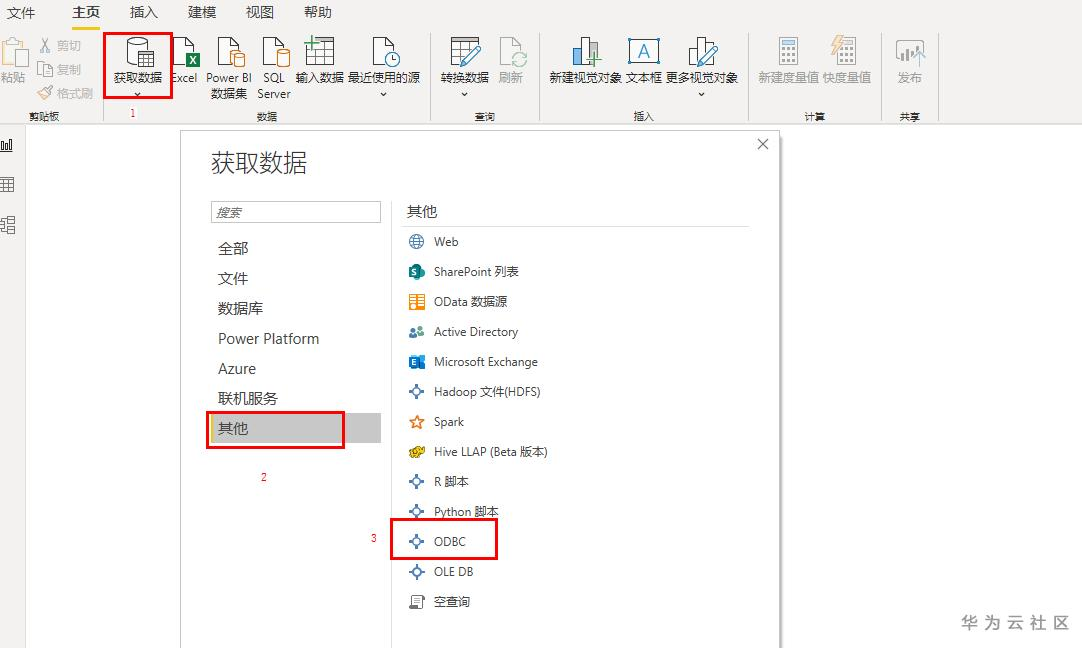Expand dropdown arrow under 获取数据
Image resolution: width=1082 pixels, height=648 pixels.
(137, 95)
